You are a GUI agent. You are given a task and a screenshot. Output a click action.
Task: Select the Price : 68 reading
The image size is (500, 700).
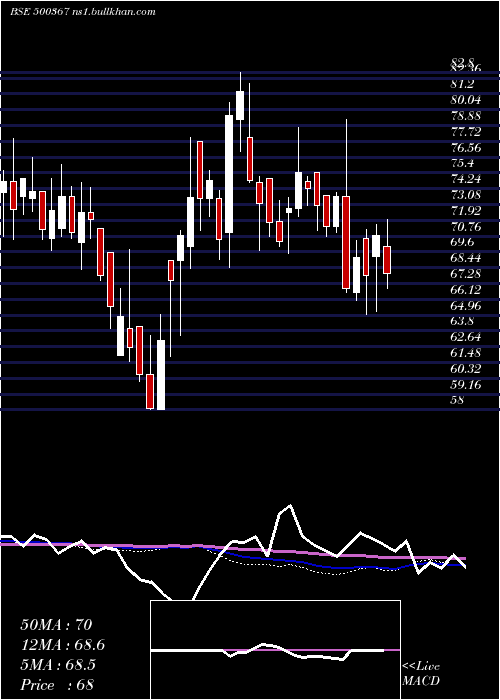pos(57,685)
